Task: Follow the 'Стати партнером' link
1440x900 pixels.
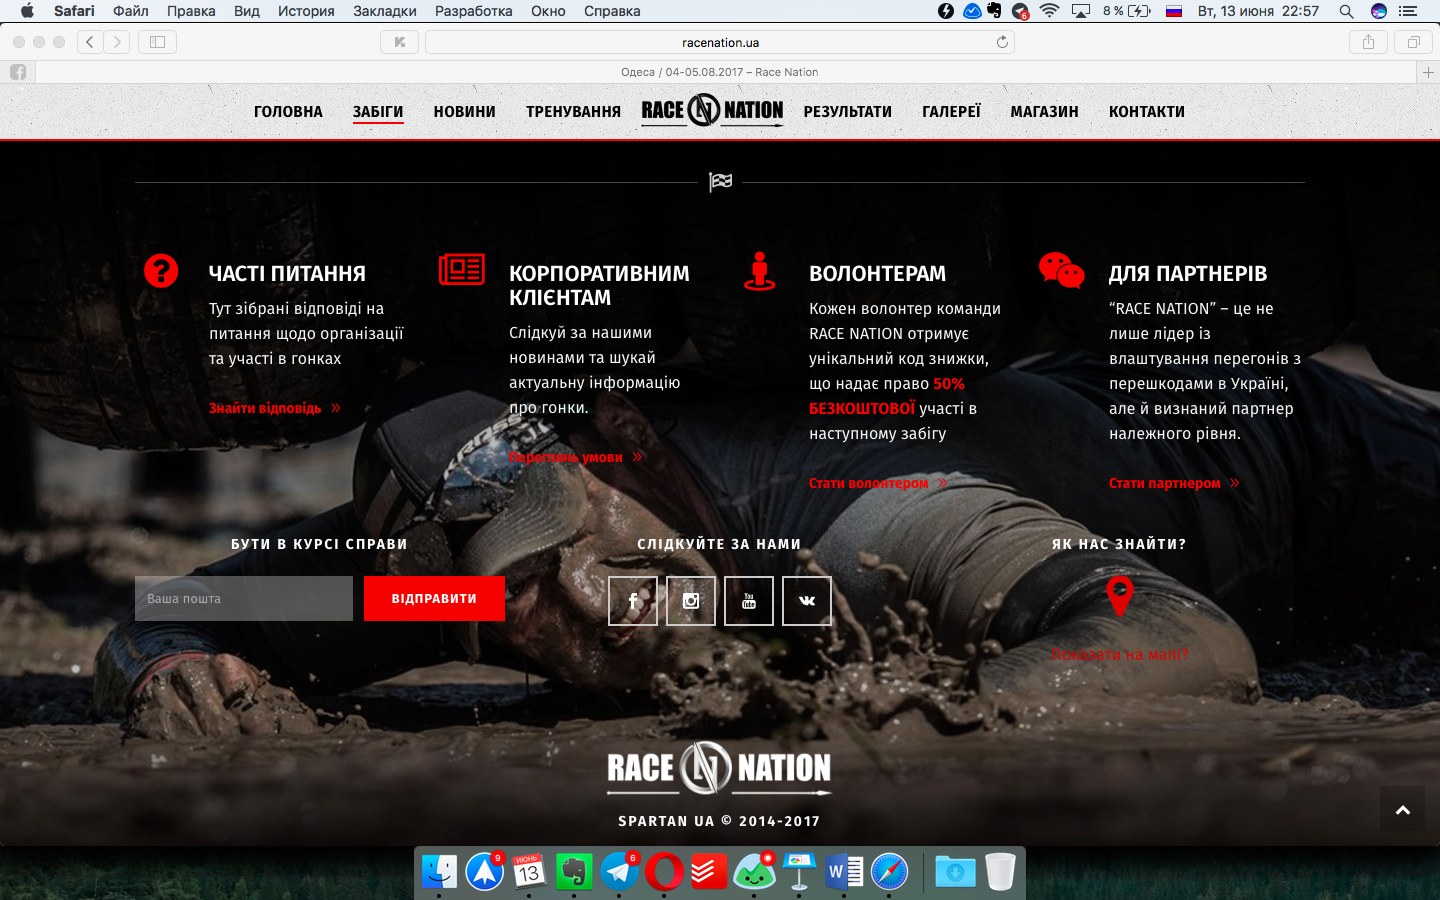Action: click(1174, 483)
